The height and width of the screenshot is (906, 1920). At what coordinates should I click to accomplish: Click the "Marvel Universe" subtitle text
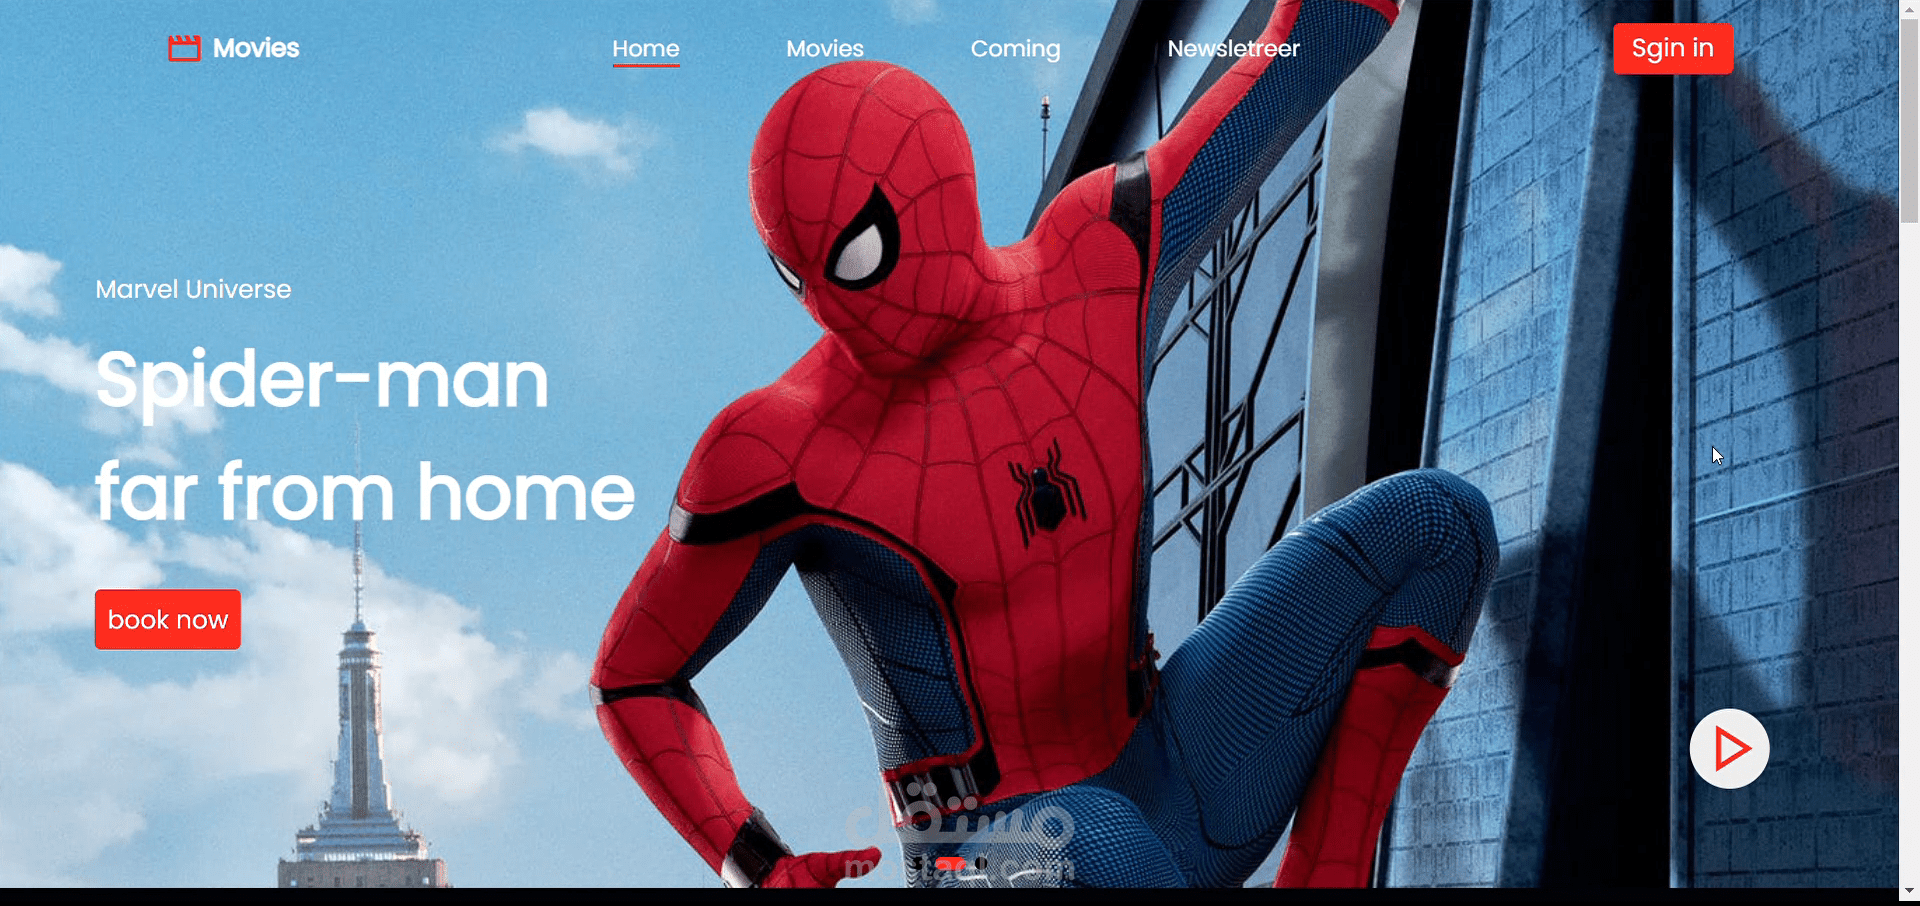pos(193,289)
